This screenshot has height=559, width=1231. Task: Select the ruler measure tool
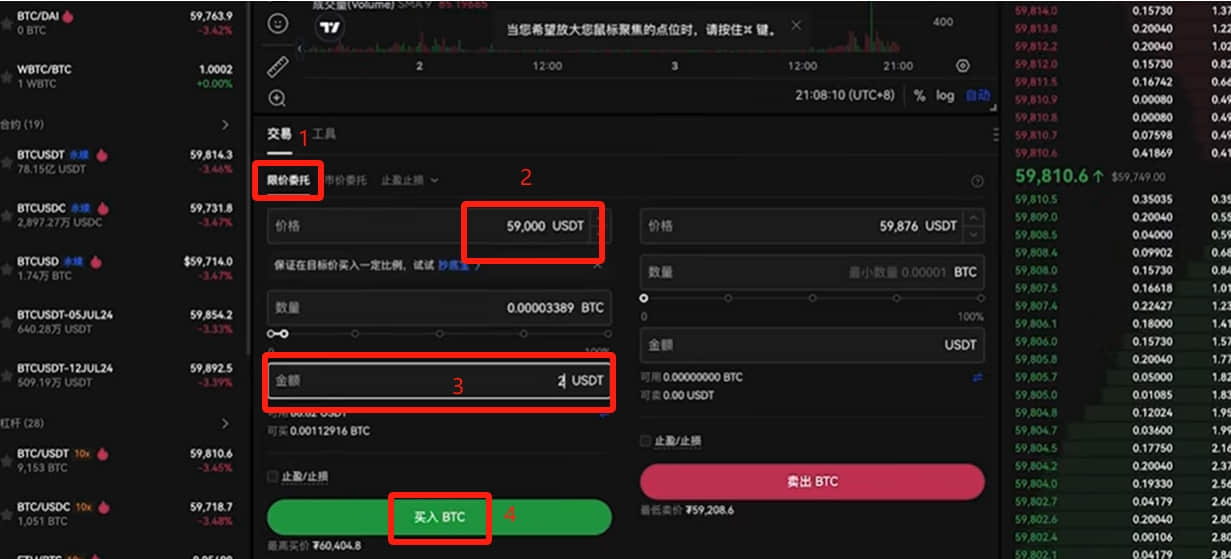(278, 67)
